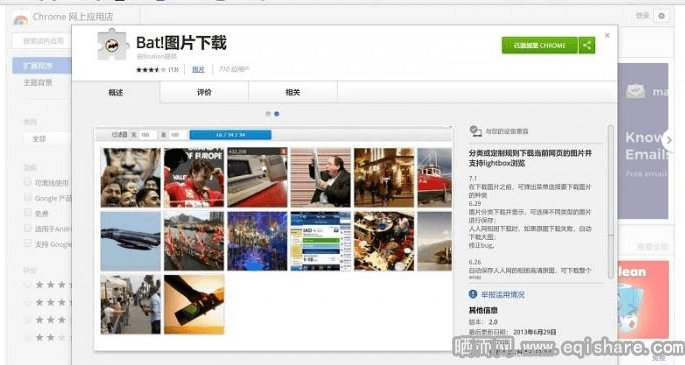685x365 pixels.
Task: Click the red clean ad card
Action: pos(643,300)
